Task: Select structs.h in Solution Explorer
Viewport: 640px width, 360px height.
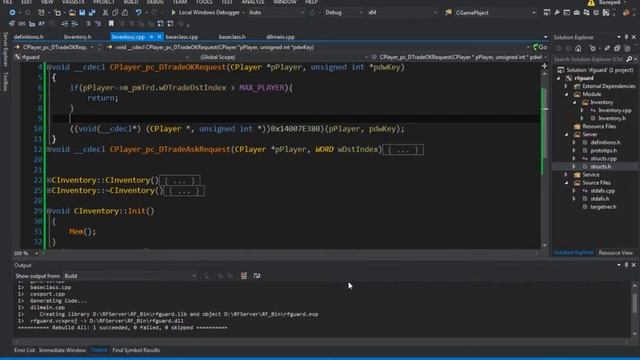Action: [600, 167]
